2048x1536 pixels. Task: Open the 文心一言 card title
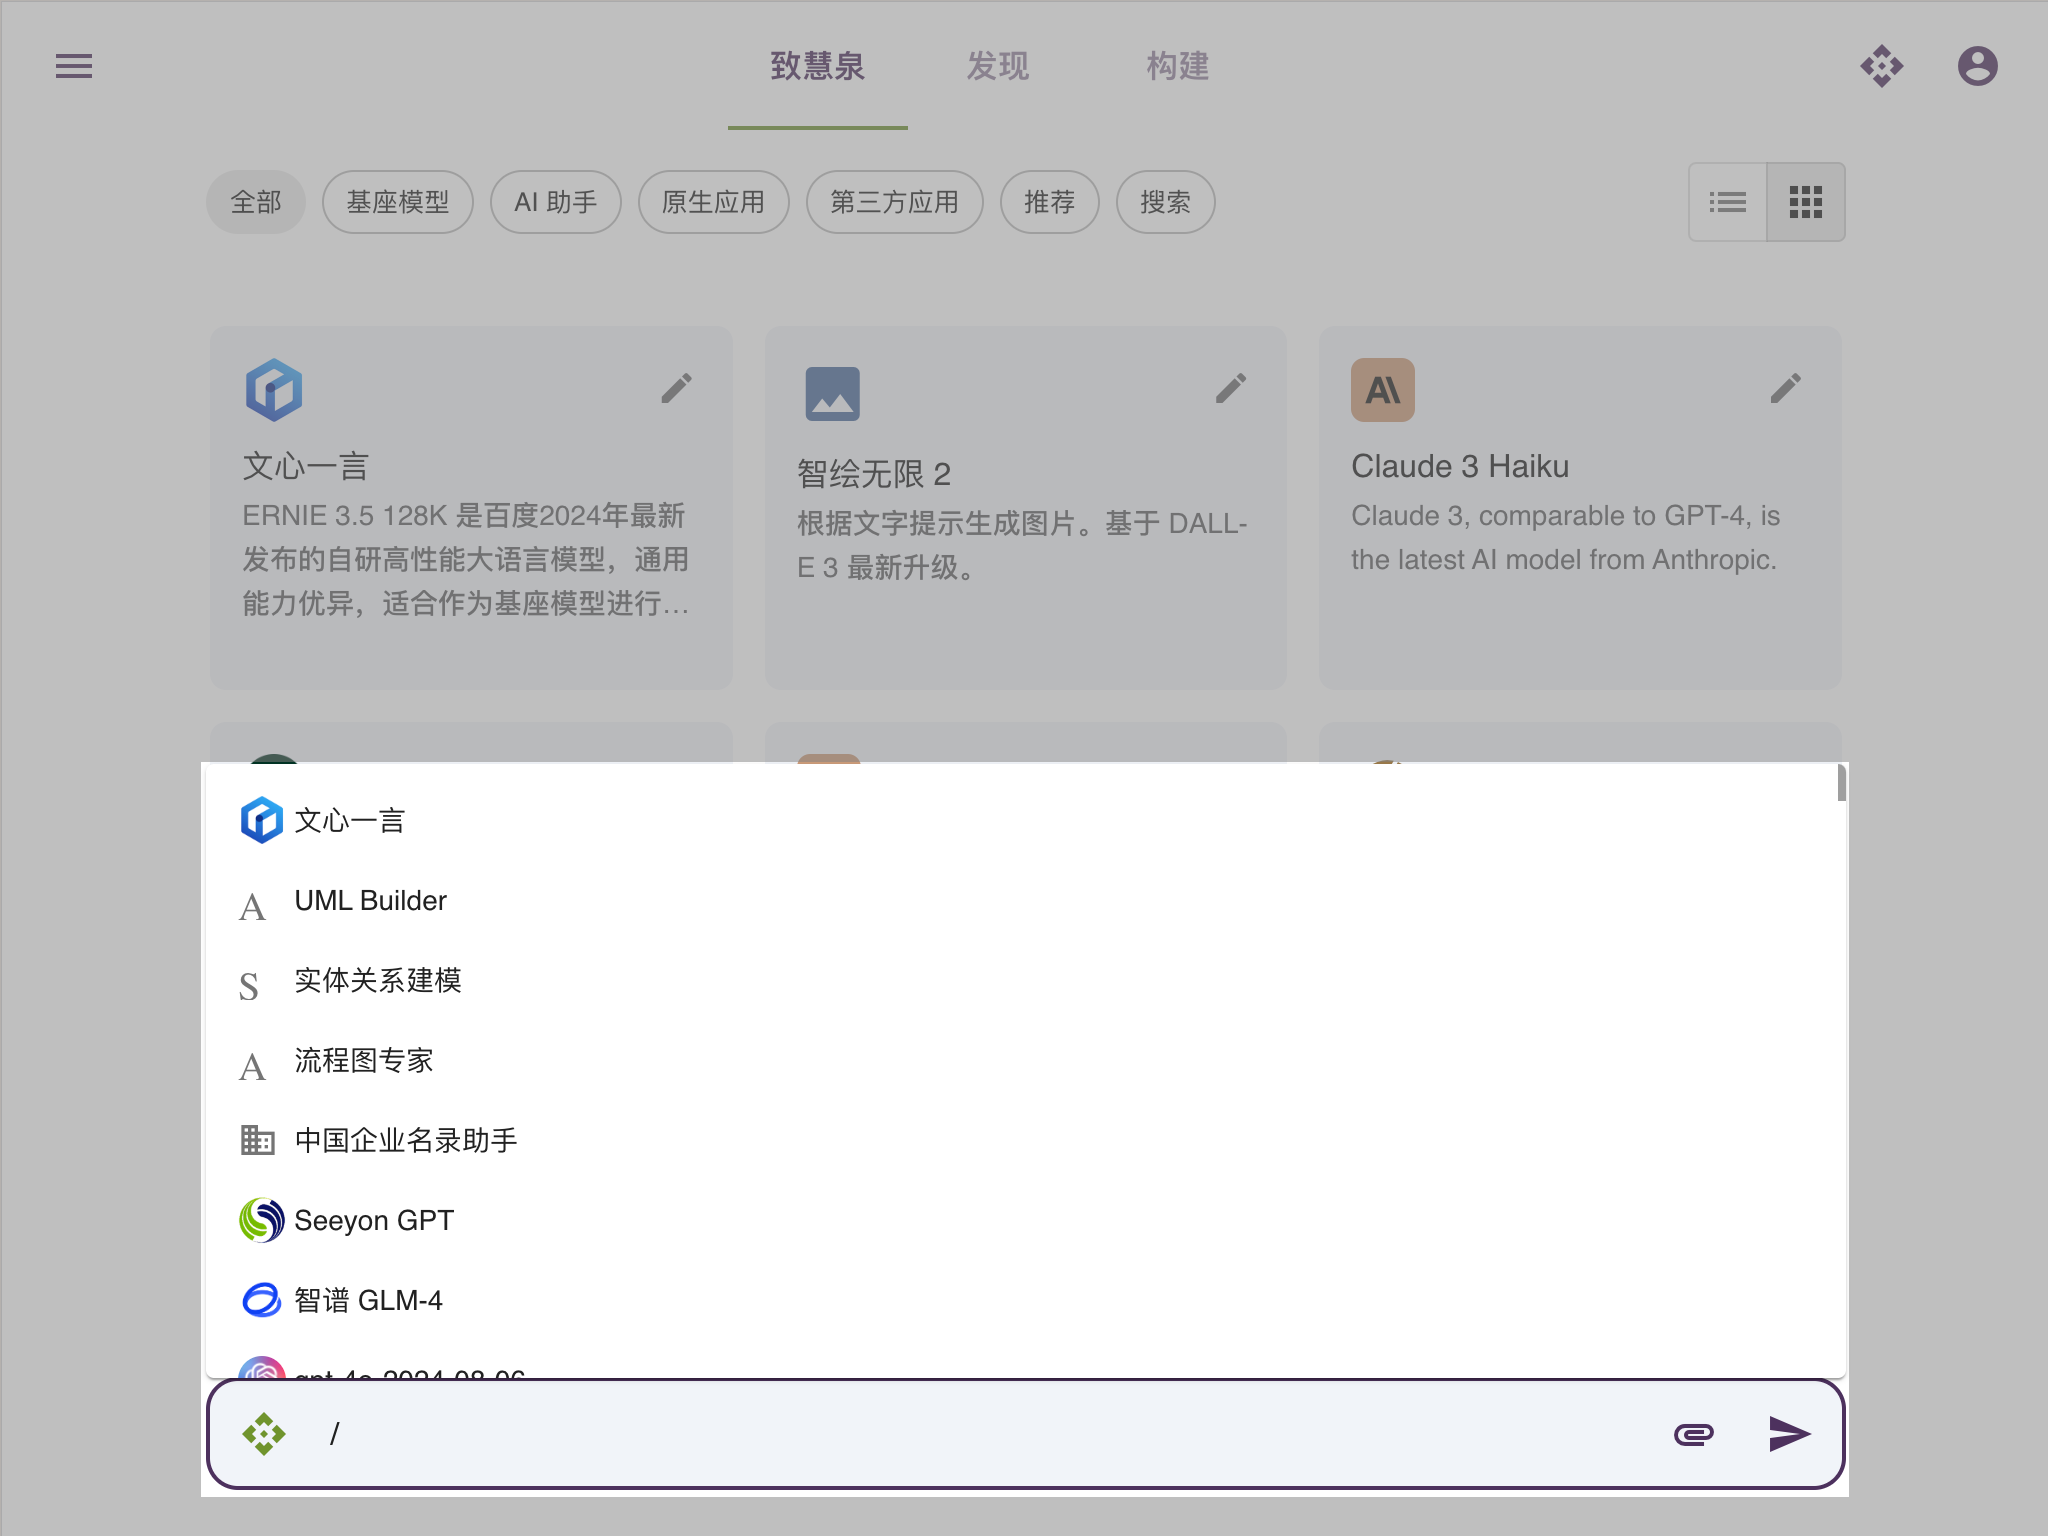coord(306,466)
